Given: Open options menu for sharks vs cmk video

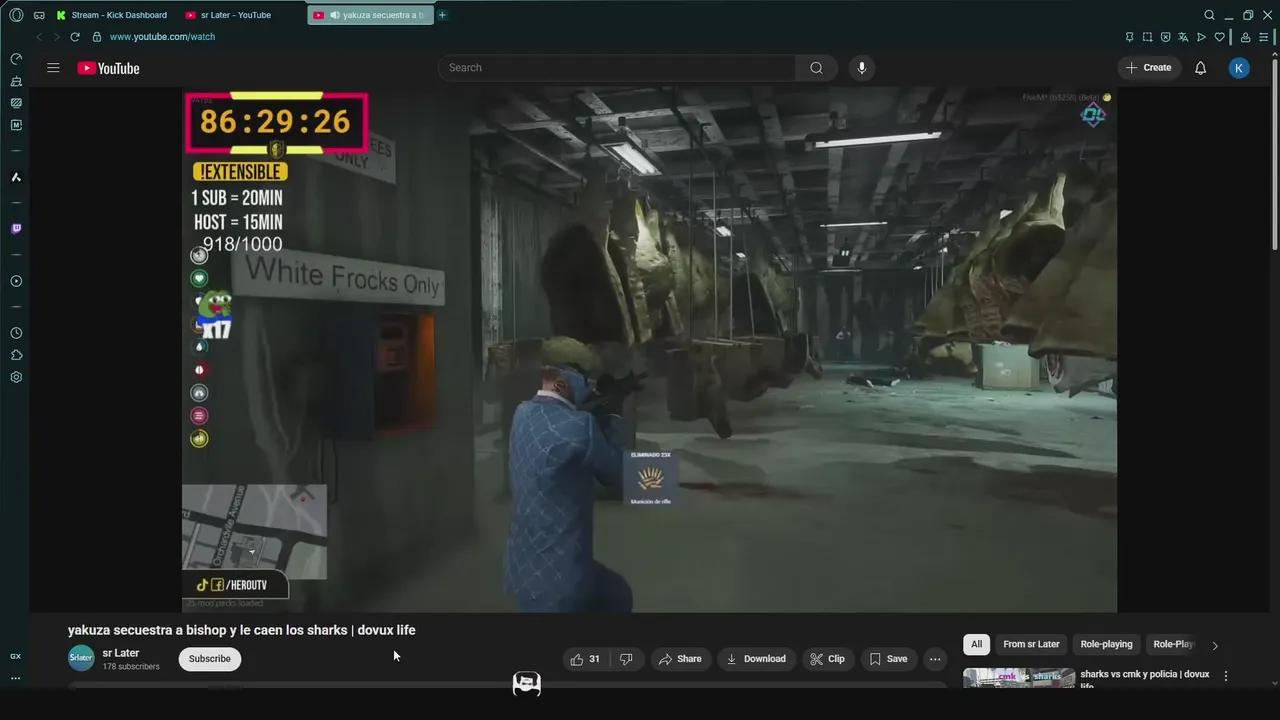Looking at the screenshot, I should pyautogui.click(x=1226, y=676).
